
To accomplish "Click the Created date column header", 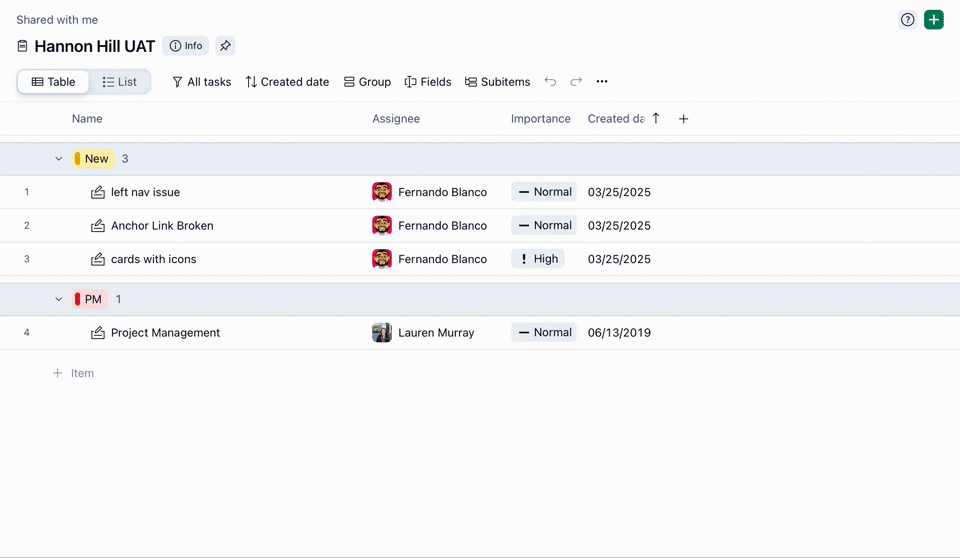I will (616, 119).
